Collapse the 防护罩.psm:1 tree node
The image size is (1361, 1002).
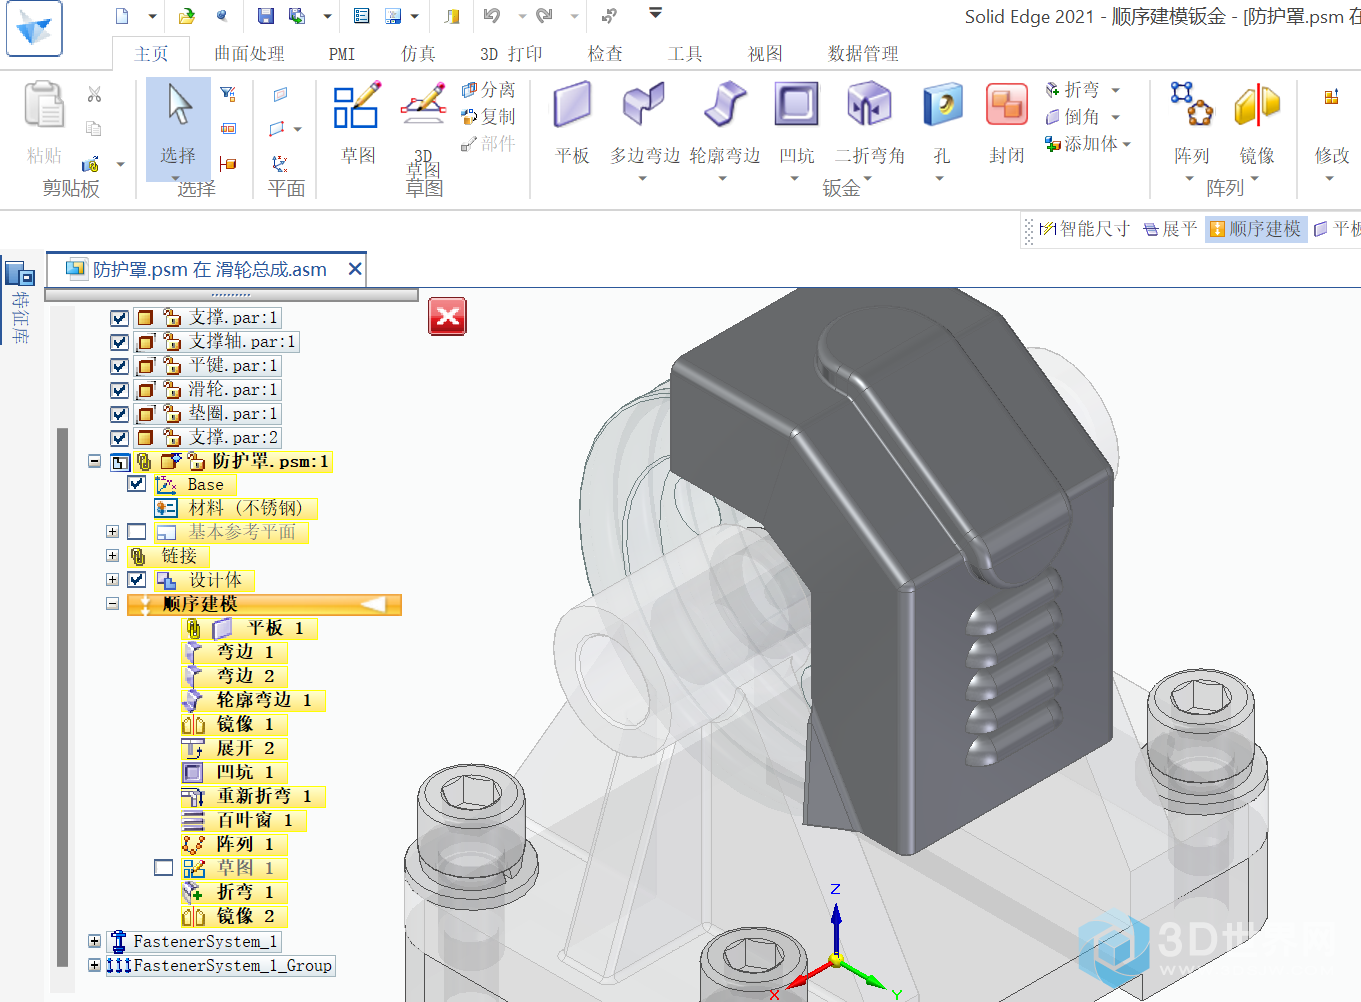pyautogui.click(x=94, y=462)
